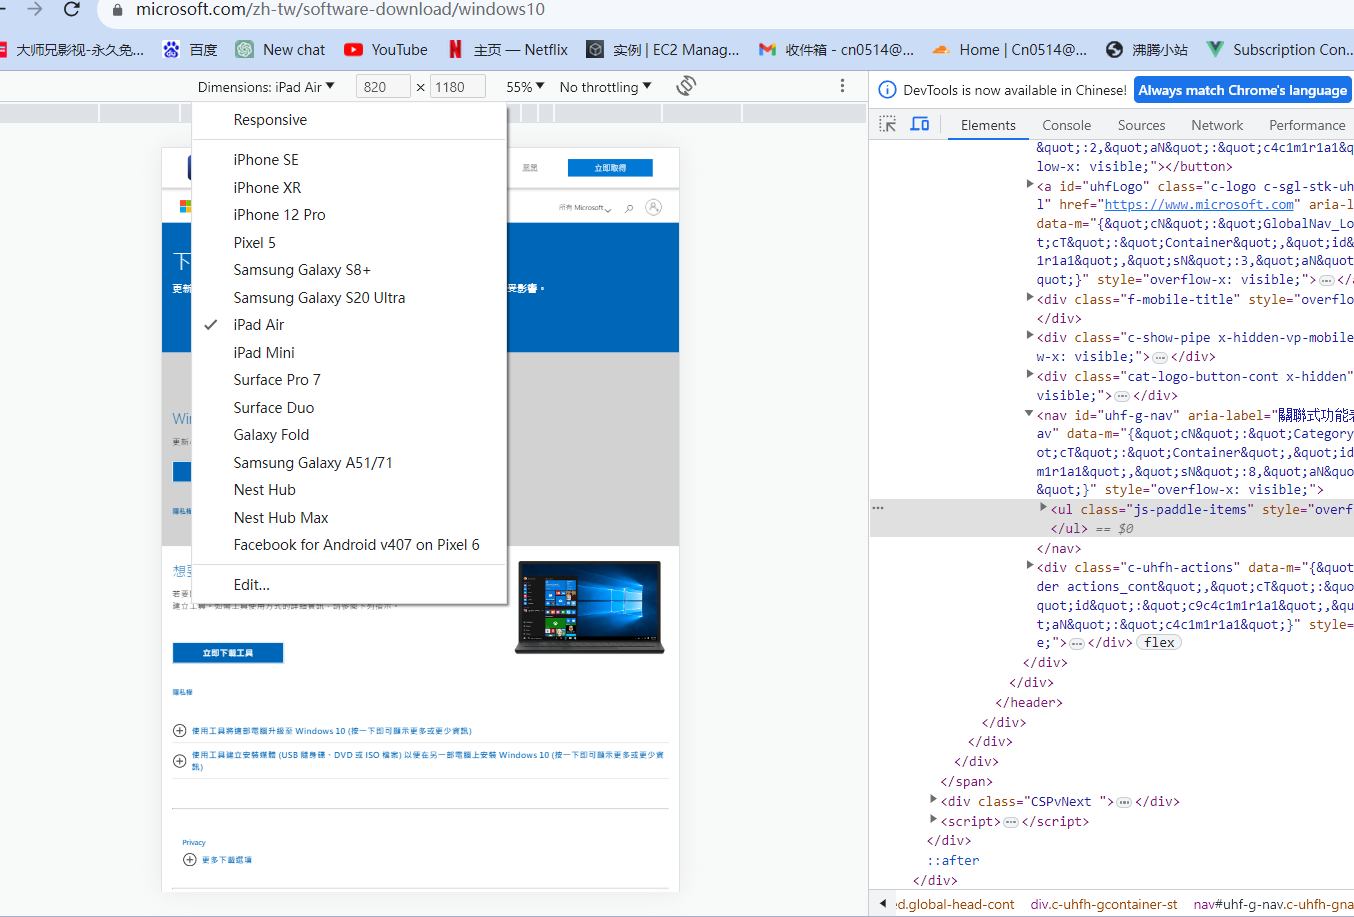Expand the 使用工具將這部電腦升級至 Windows 10 section

pyautogui.click(x=331, y=731)
